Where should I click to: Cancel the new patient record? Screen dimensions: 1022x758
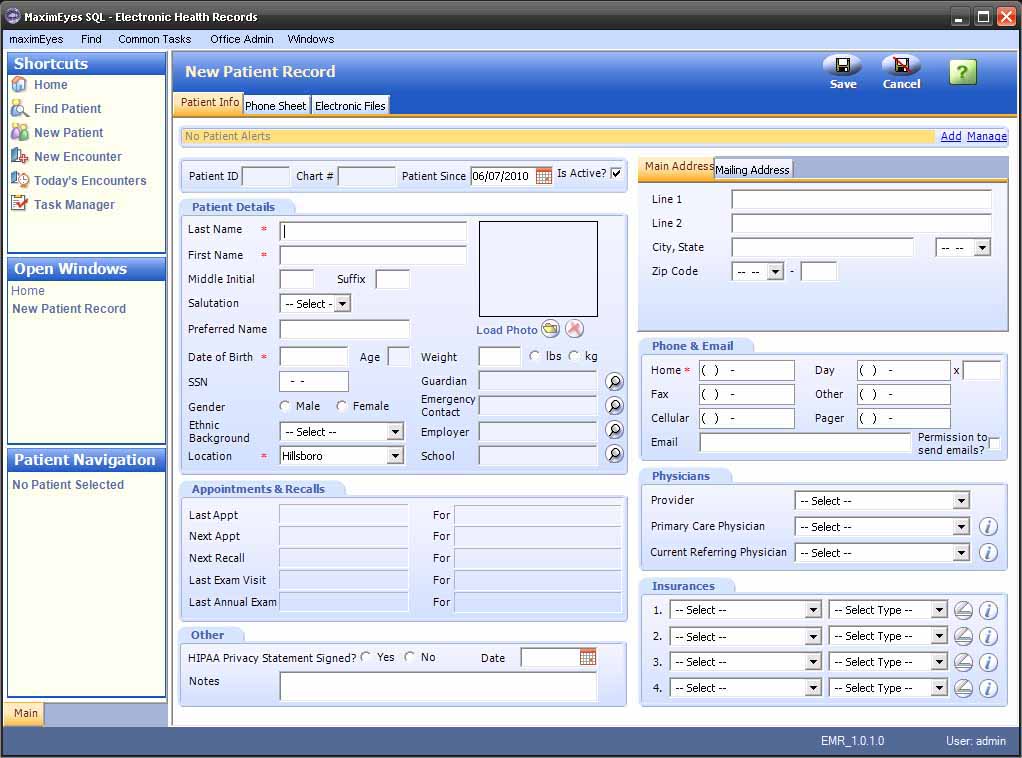tap(901, 72)
